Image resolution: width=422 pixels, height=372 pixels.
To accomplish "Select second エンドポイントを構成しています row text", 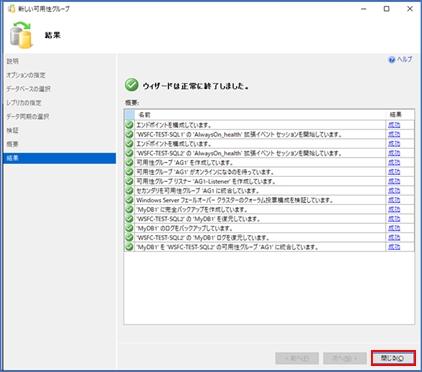I will pyautogui.click(x=174, y=144).
